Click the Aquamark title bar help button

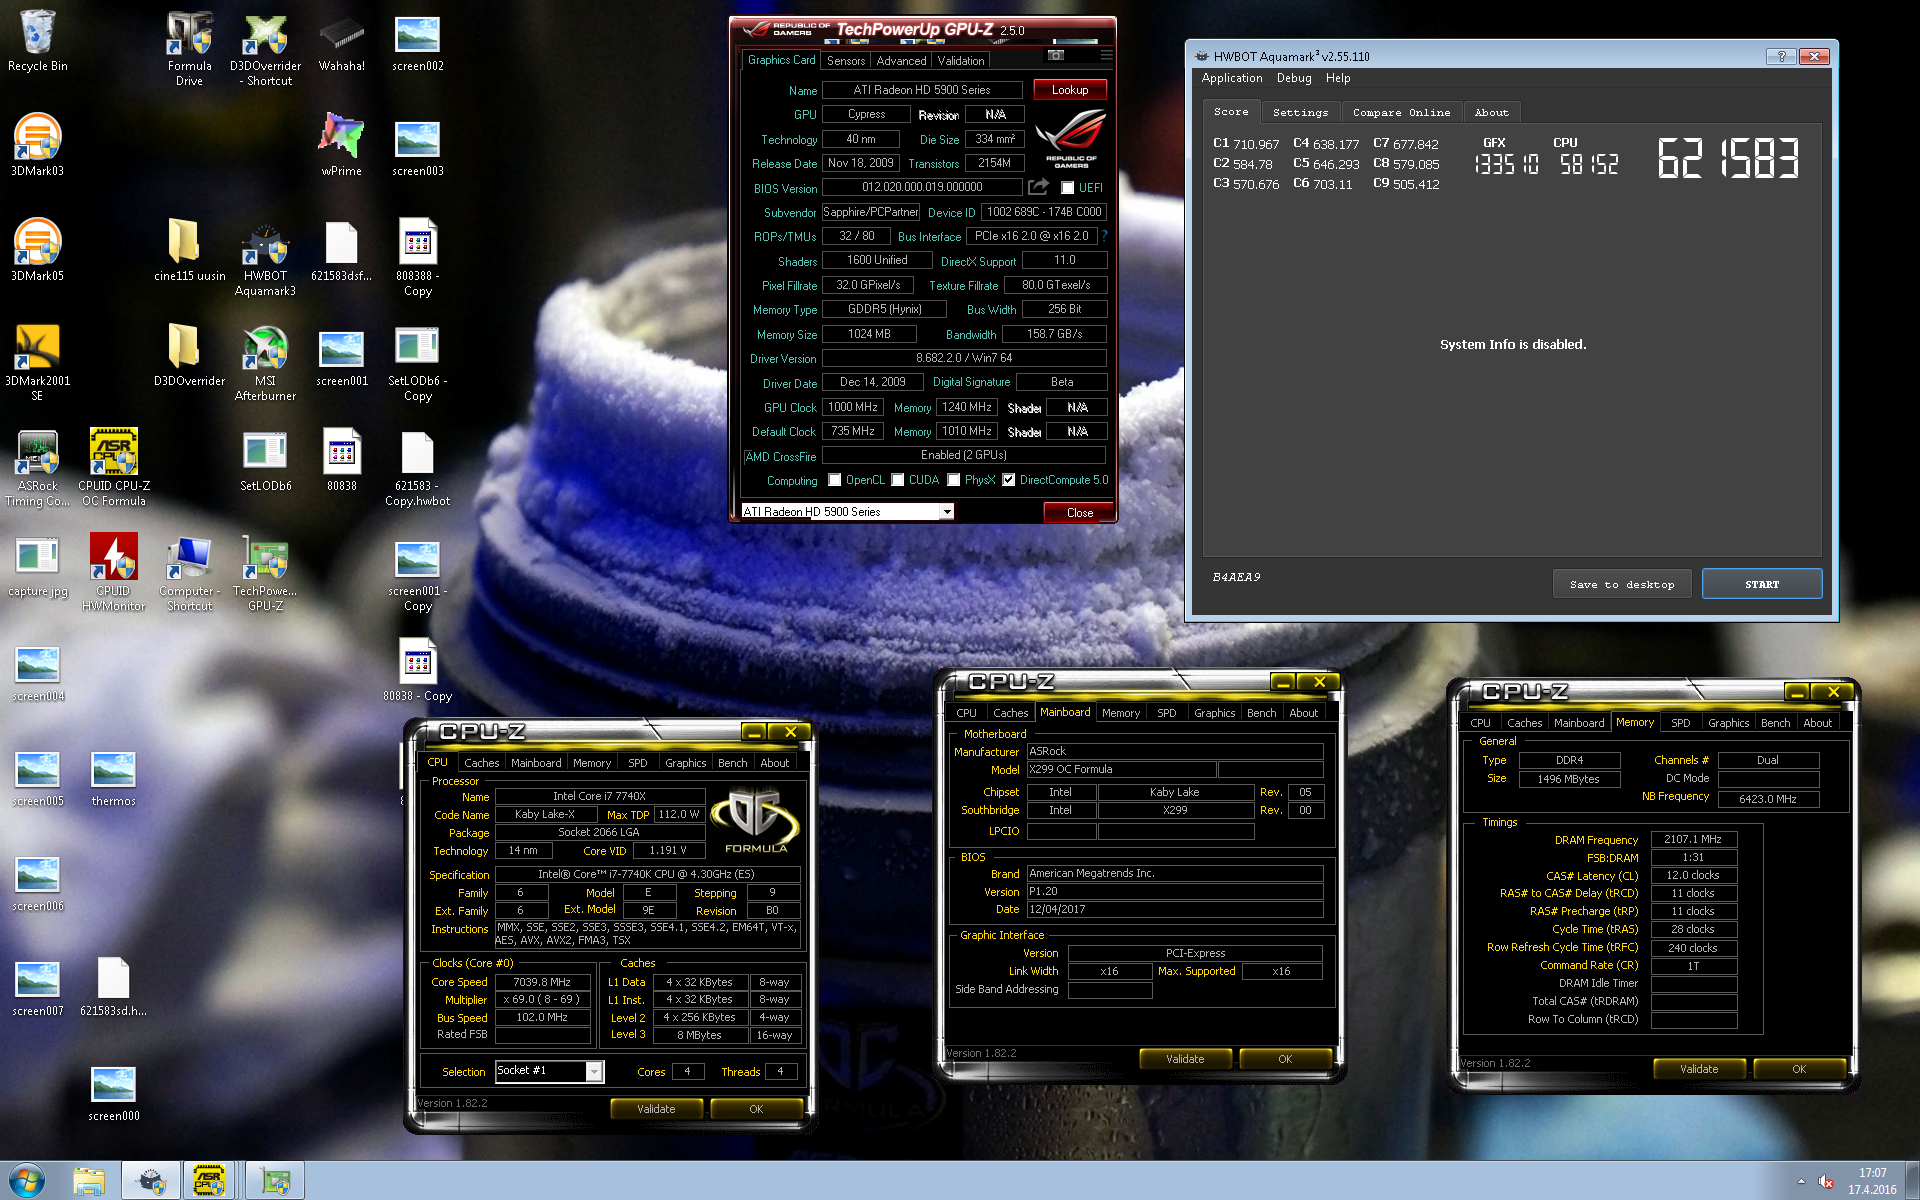coord(1781,57)
